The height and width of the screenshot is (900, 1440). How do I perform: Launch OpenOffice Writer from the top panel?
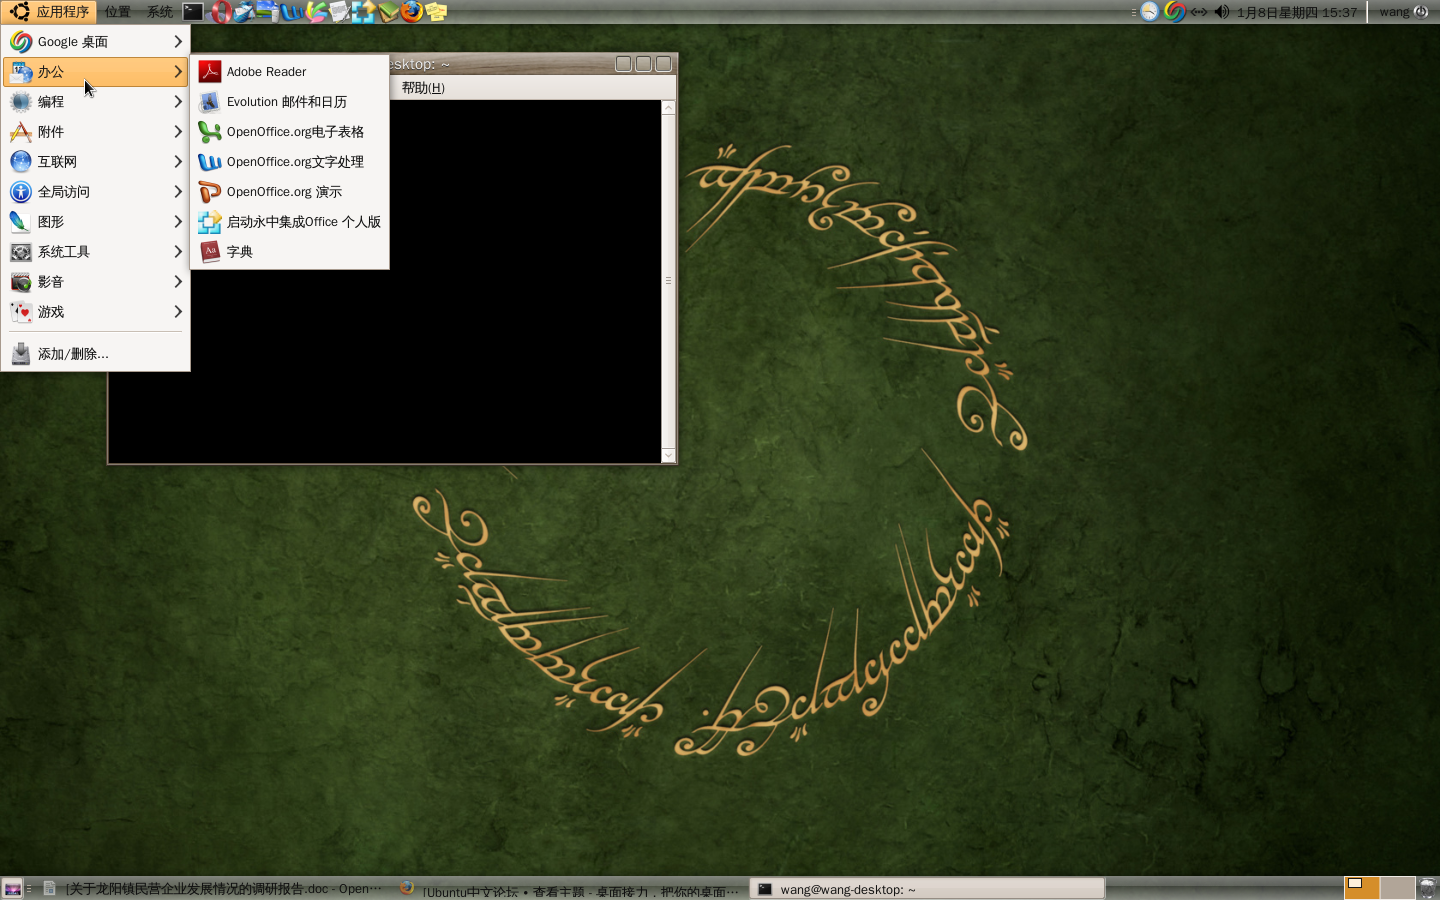tap(292, 12)
